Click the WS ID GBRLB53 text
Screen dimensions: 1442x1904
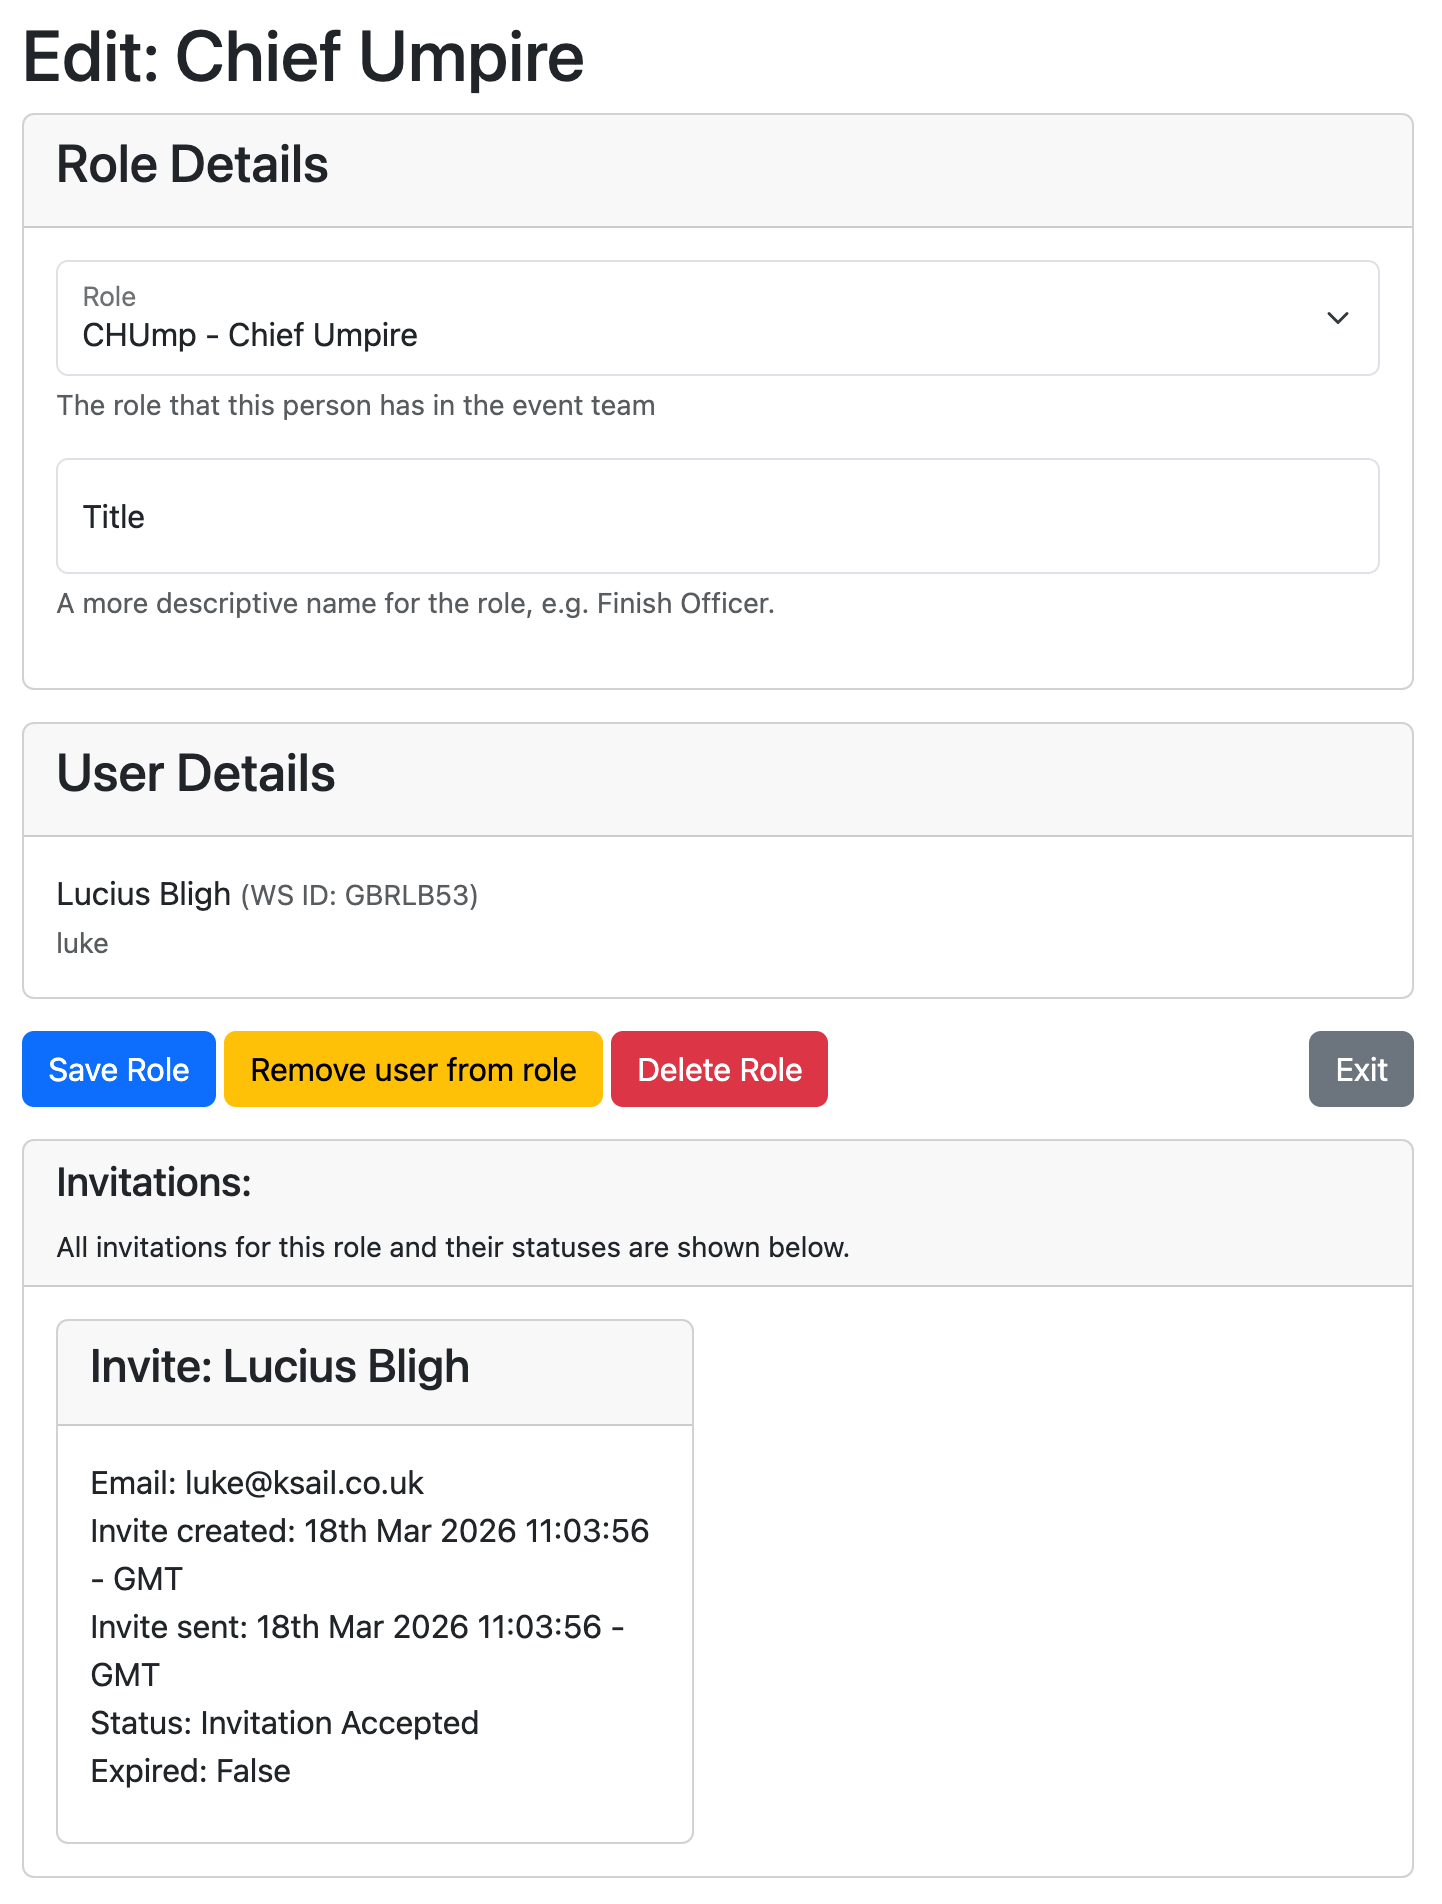click(360, 896)
